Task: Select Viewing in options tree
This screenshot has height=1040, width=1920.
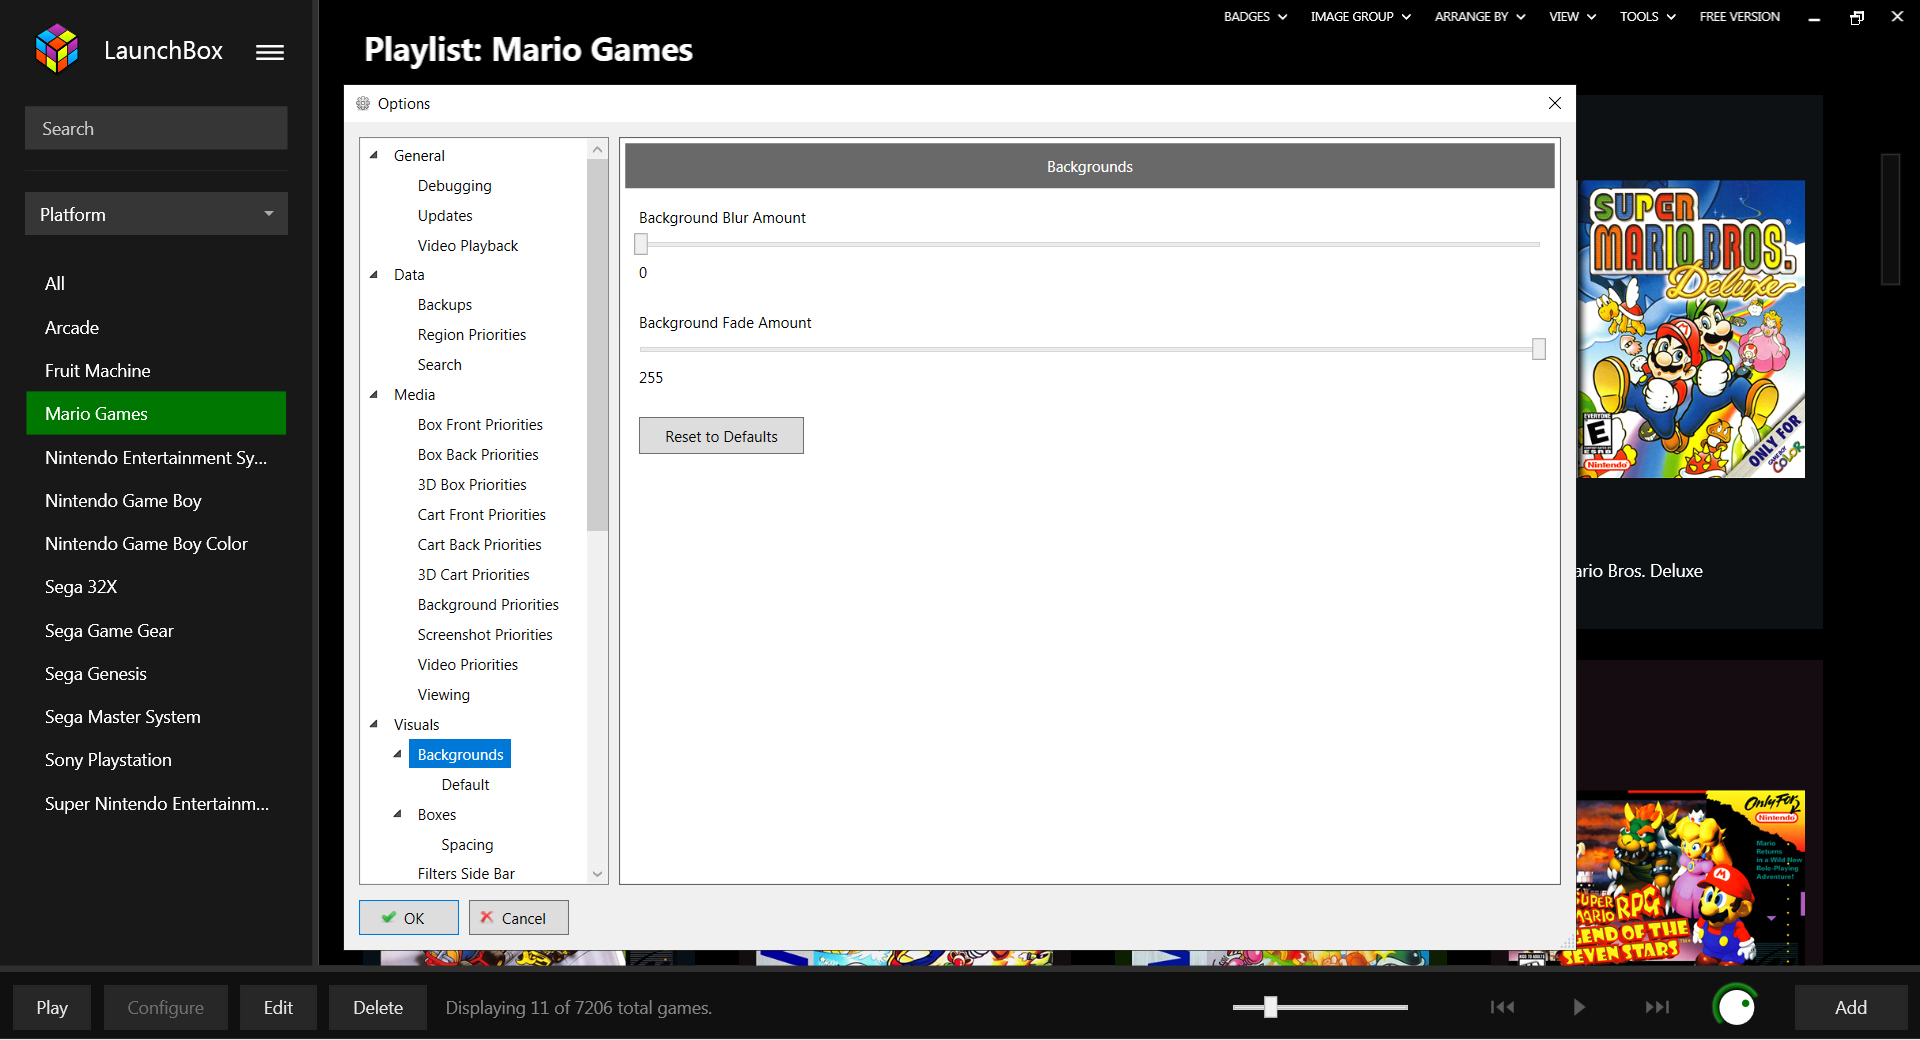Action: [x=443, y=694]
